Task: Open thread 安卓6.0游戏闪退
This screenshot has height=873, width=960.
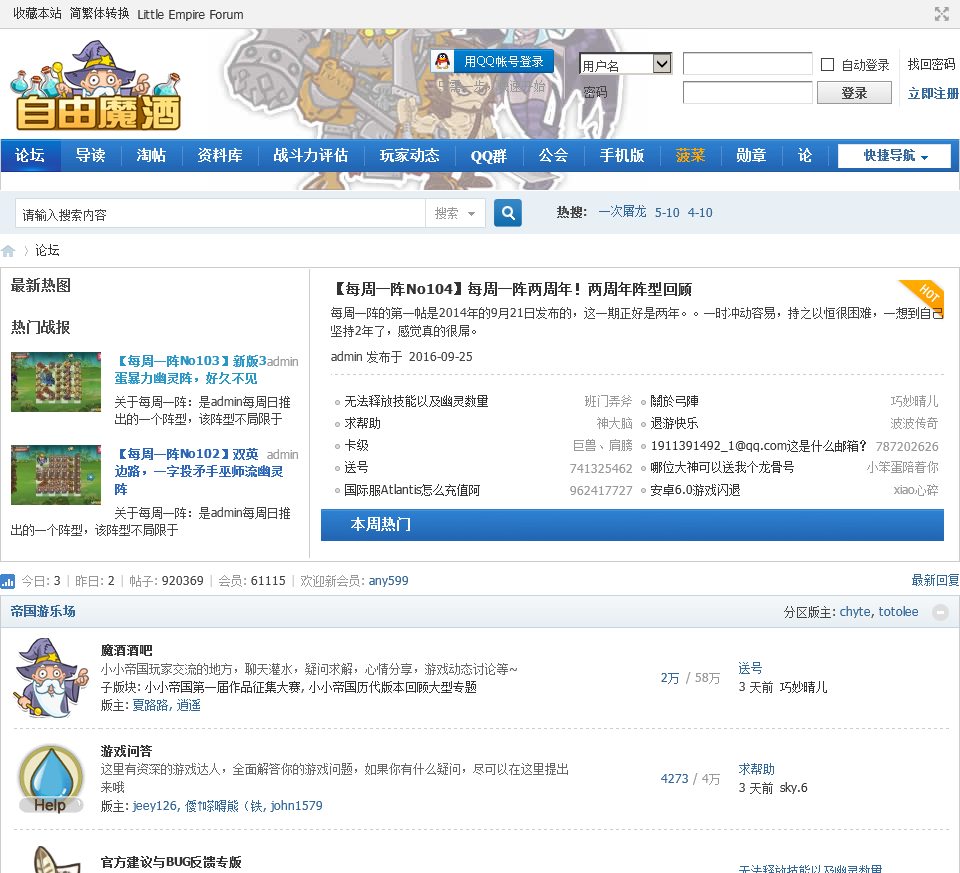Action: (x=695, y=490)
